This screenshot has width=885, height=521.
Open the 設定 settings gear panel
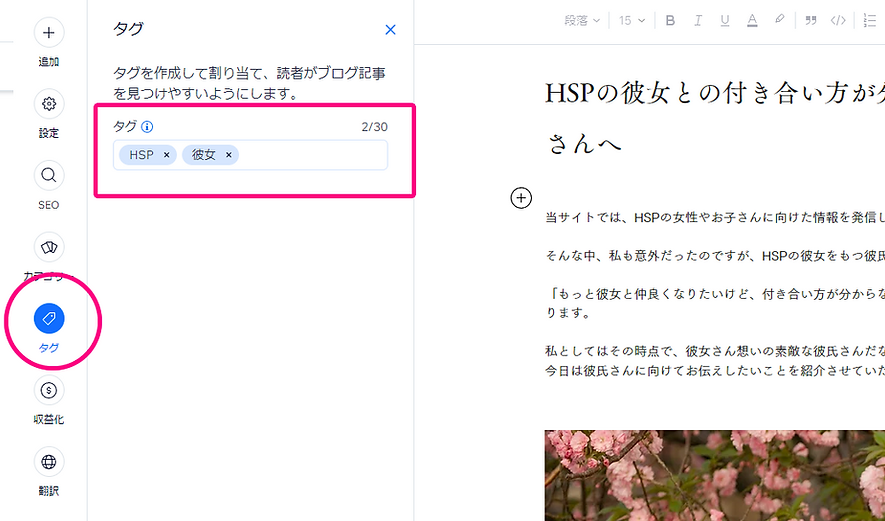tap(49, 104)
